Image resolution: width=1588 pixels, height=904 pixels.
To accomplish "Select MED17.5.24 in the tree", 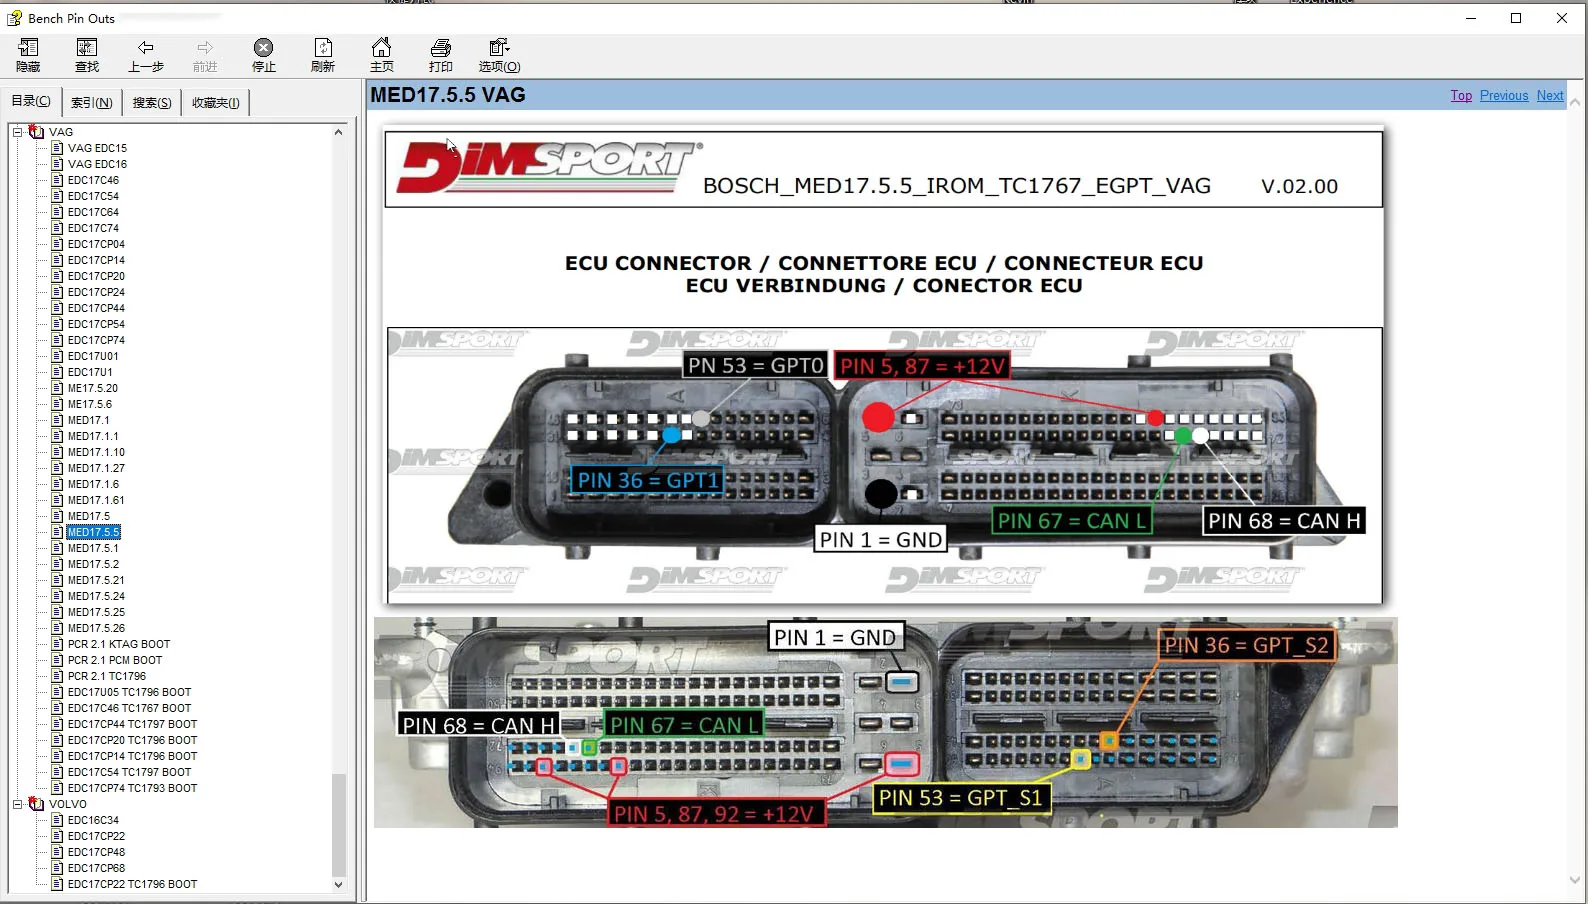I will pyautogui.click(x=96, y=596).
